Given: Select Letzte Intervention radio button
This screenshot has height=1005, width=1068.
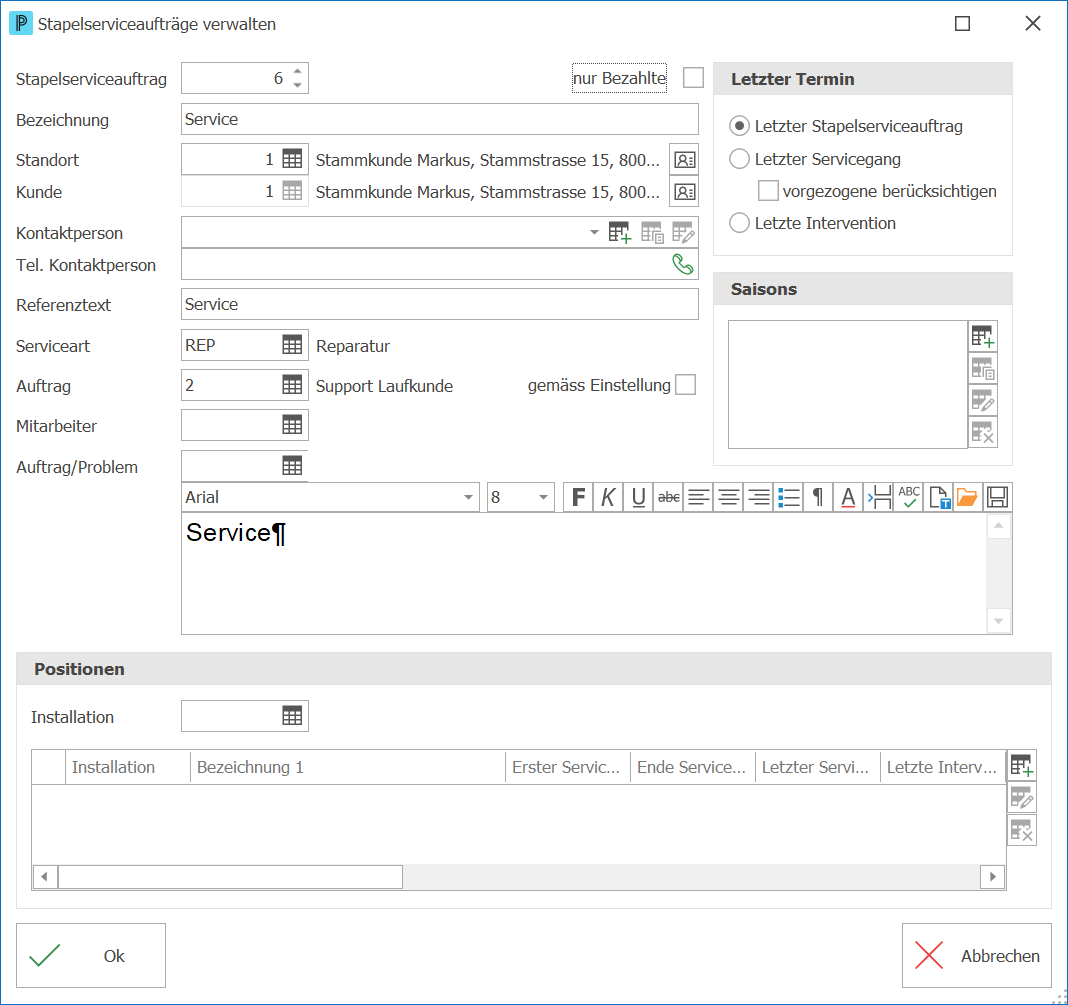Looking at the screenshot, I should pos(739,223).
